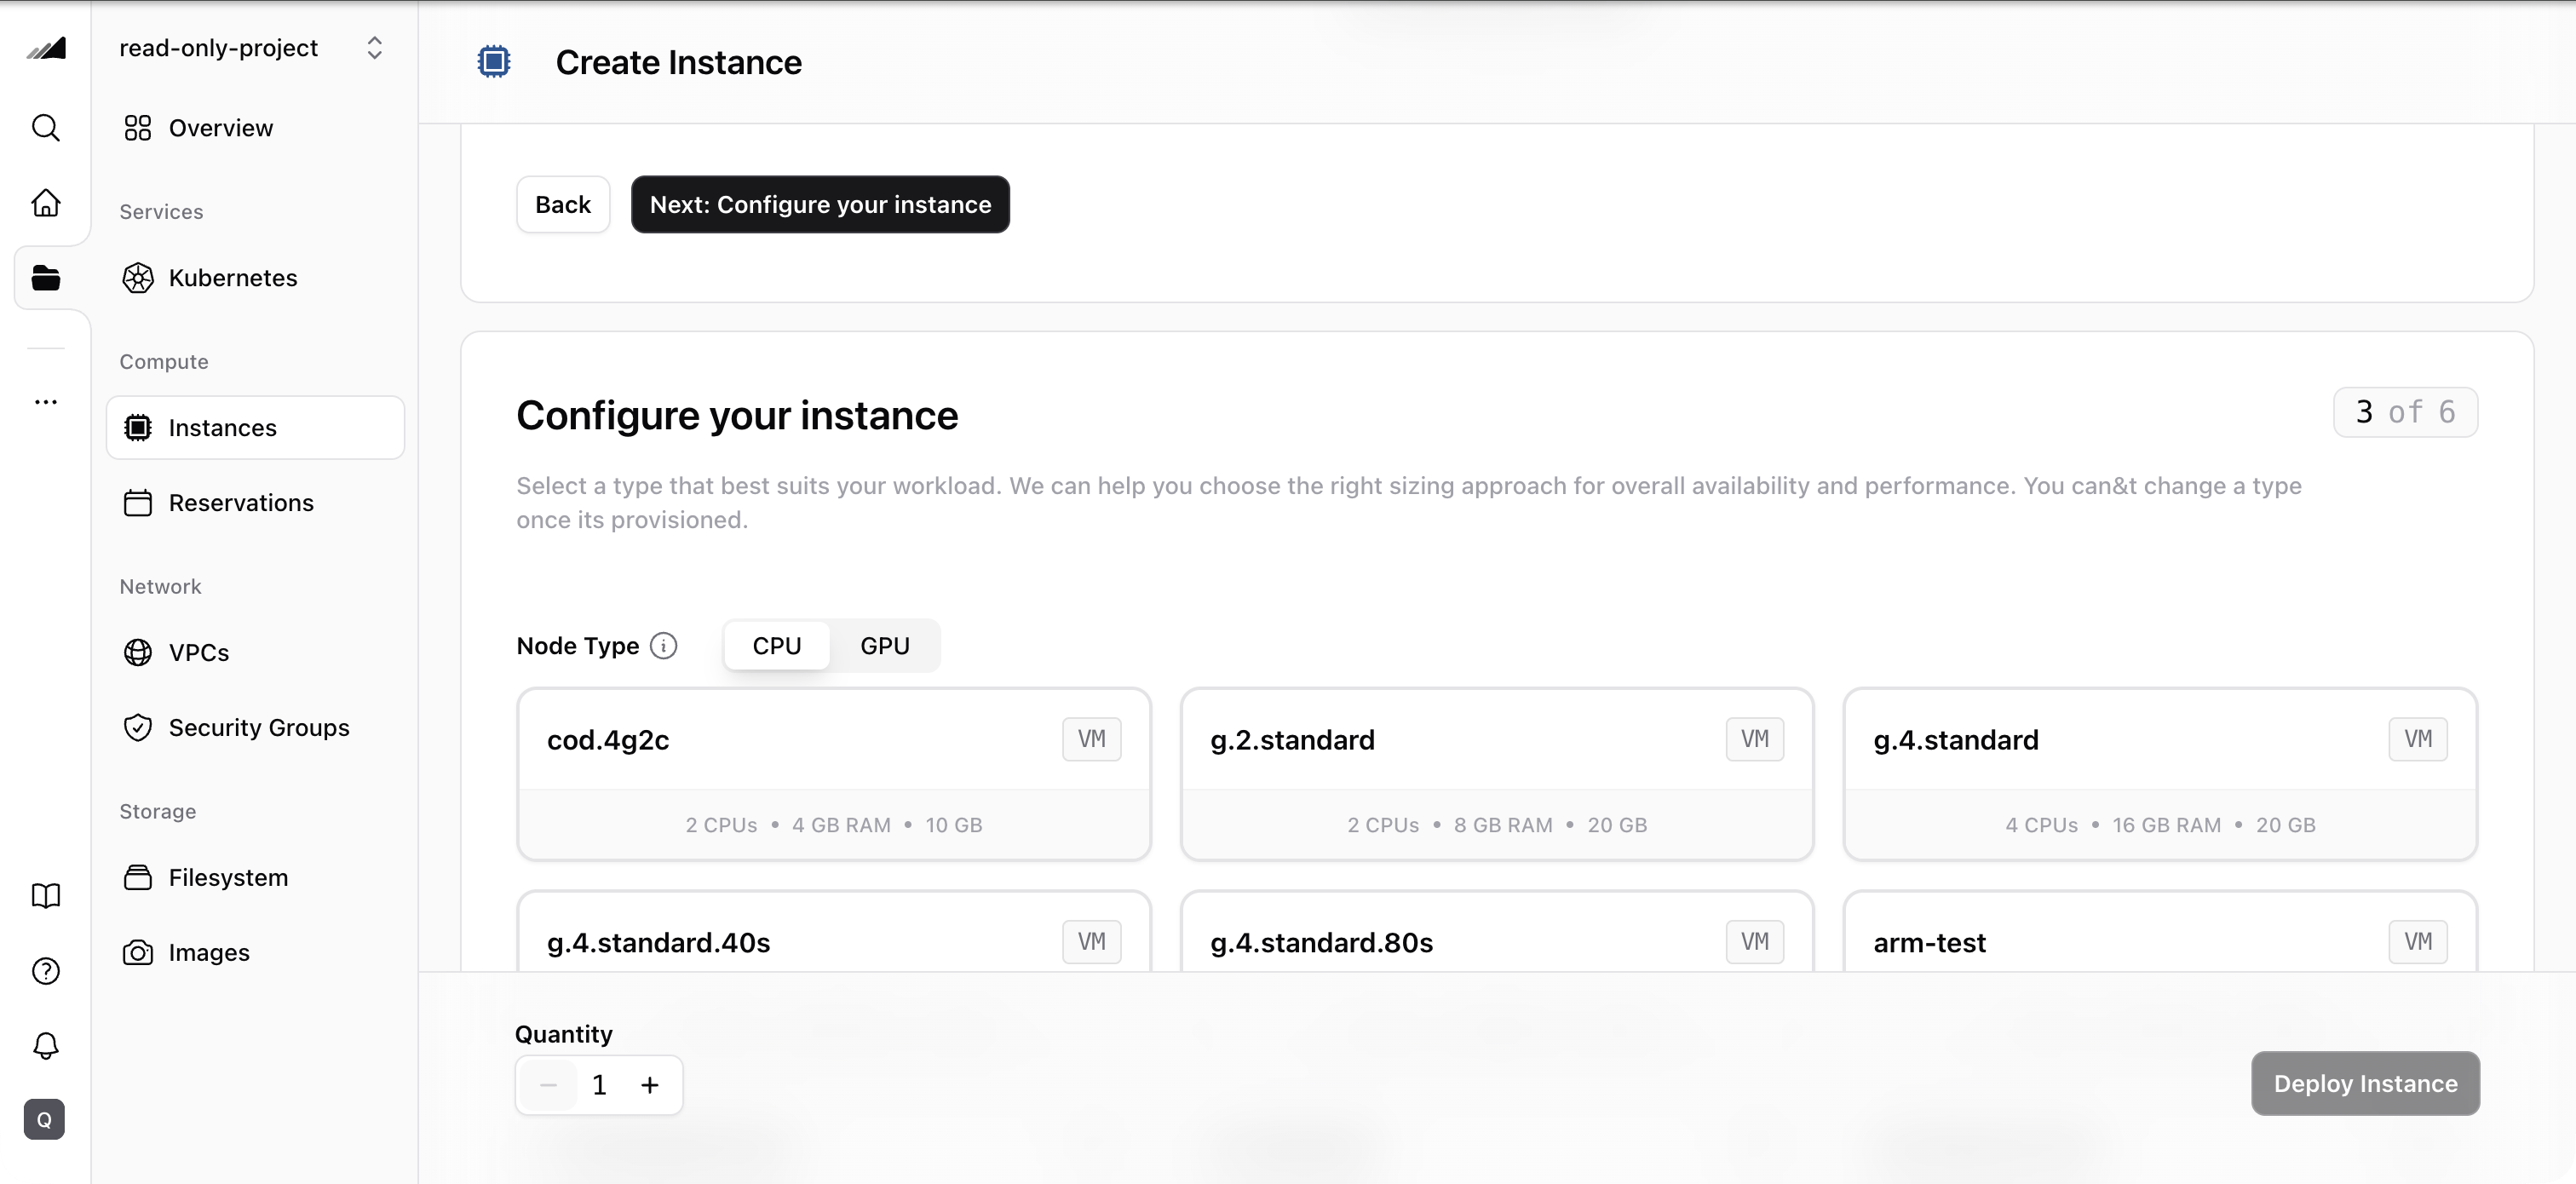Open Overview page
2576x1184 pixels.
click(255, 128)
